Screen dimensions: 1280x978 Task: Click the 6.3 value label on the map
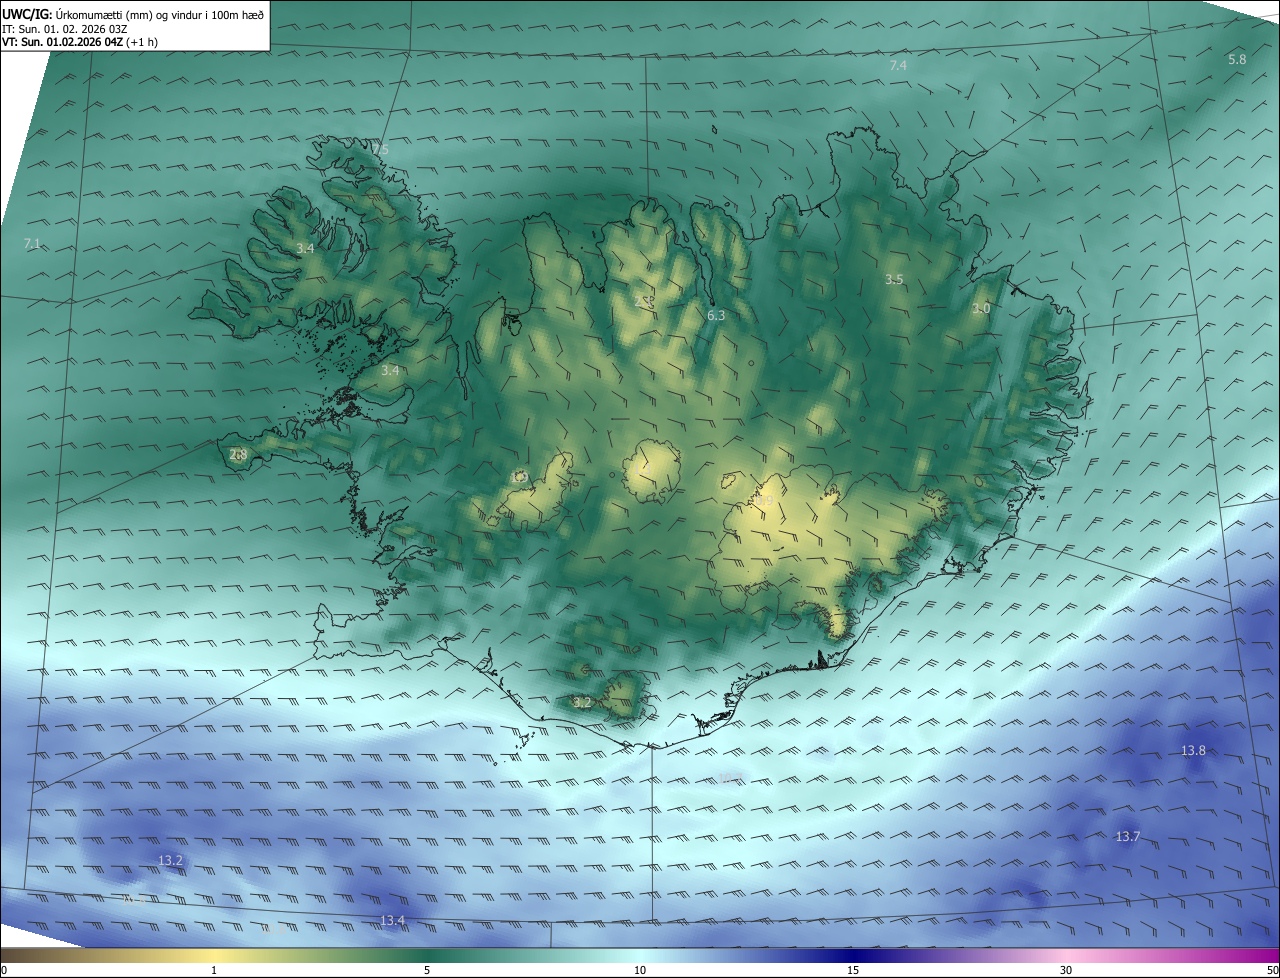click(716, 315)
